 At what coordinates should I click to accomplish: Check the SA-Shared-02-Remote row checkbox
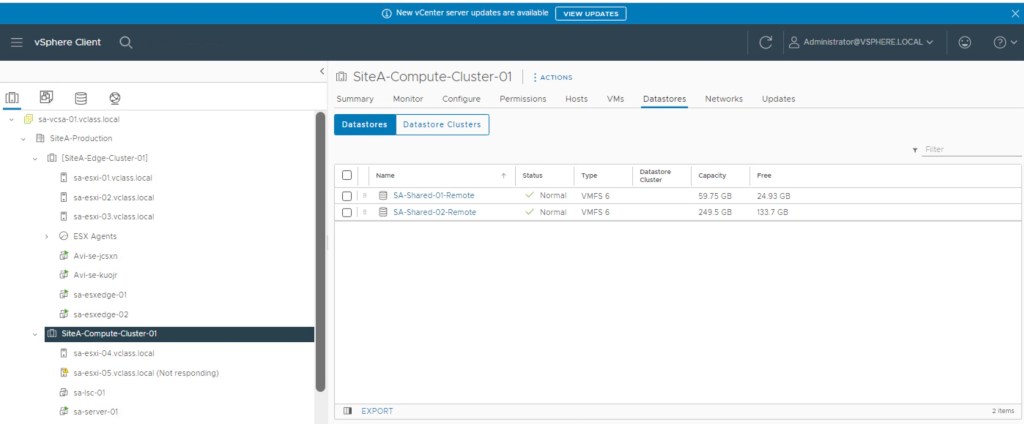click(347, 212)
